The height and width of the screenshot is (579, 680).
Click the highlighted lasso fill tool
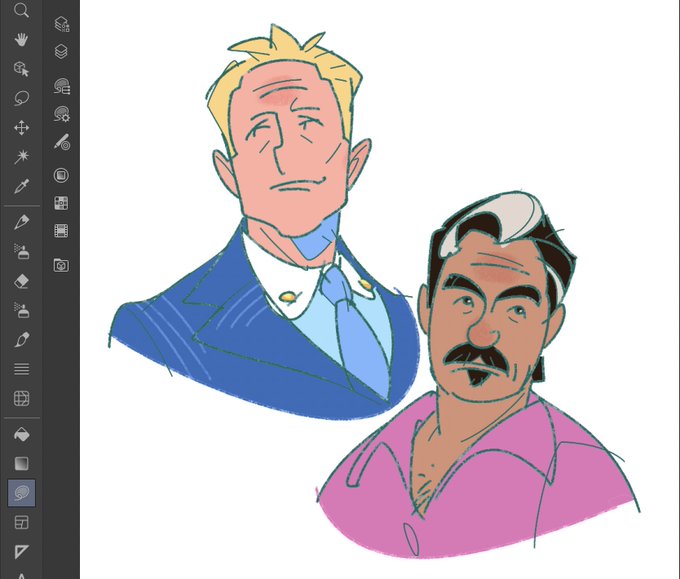21,493
